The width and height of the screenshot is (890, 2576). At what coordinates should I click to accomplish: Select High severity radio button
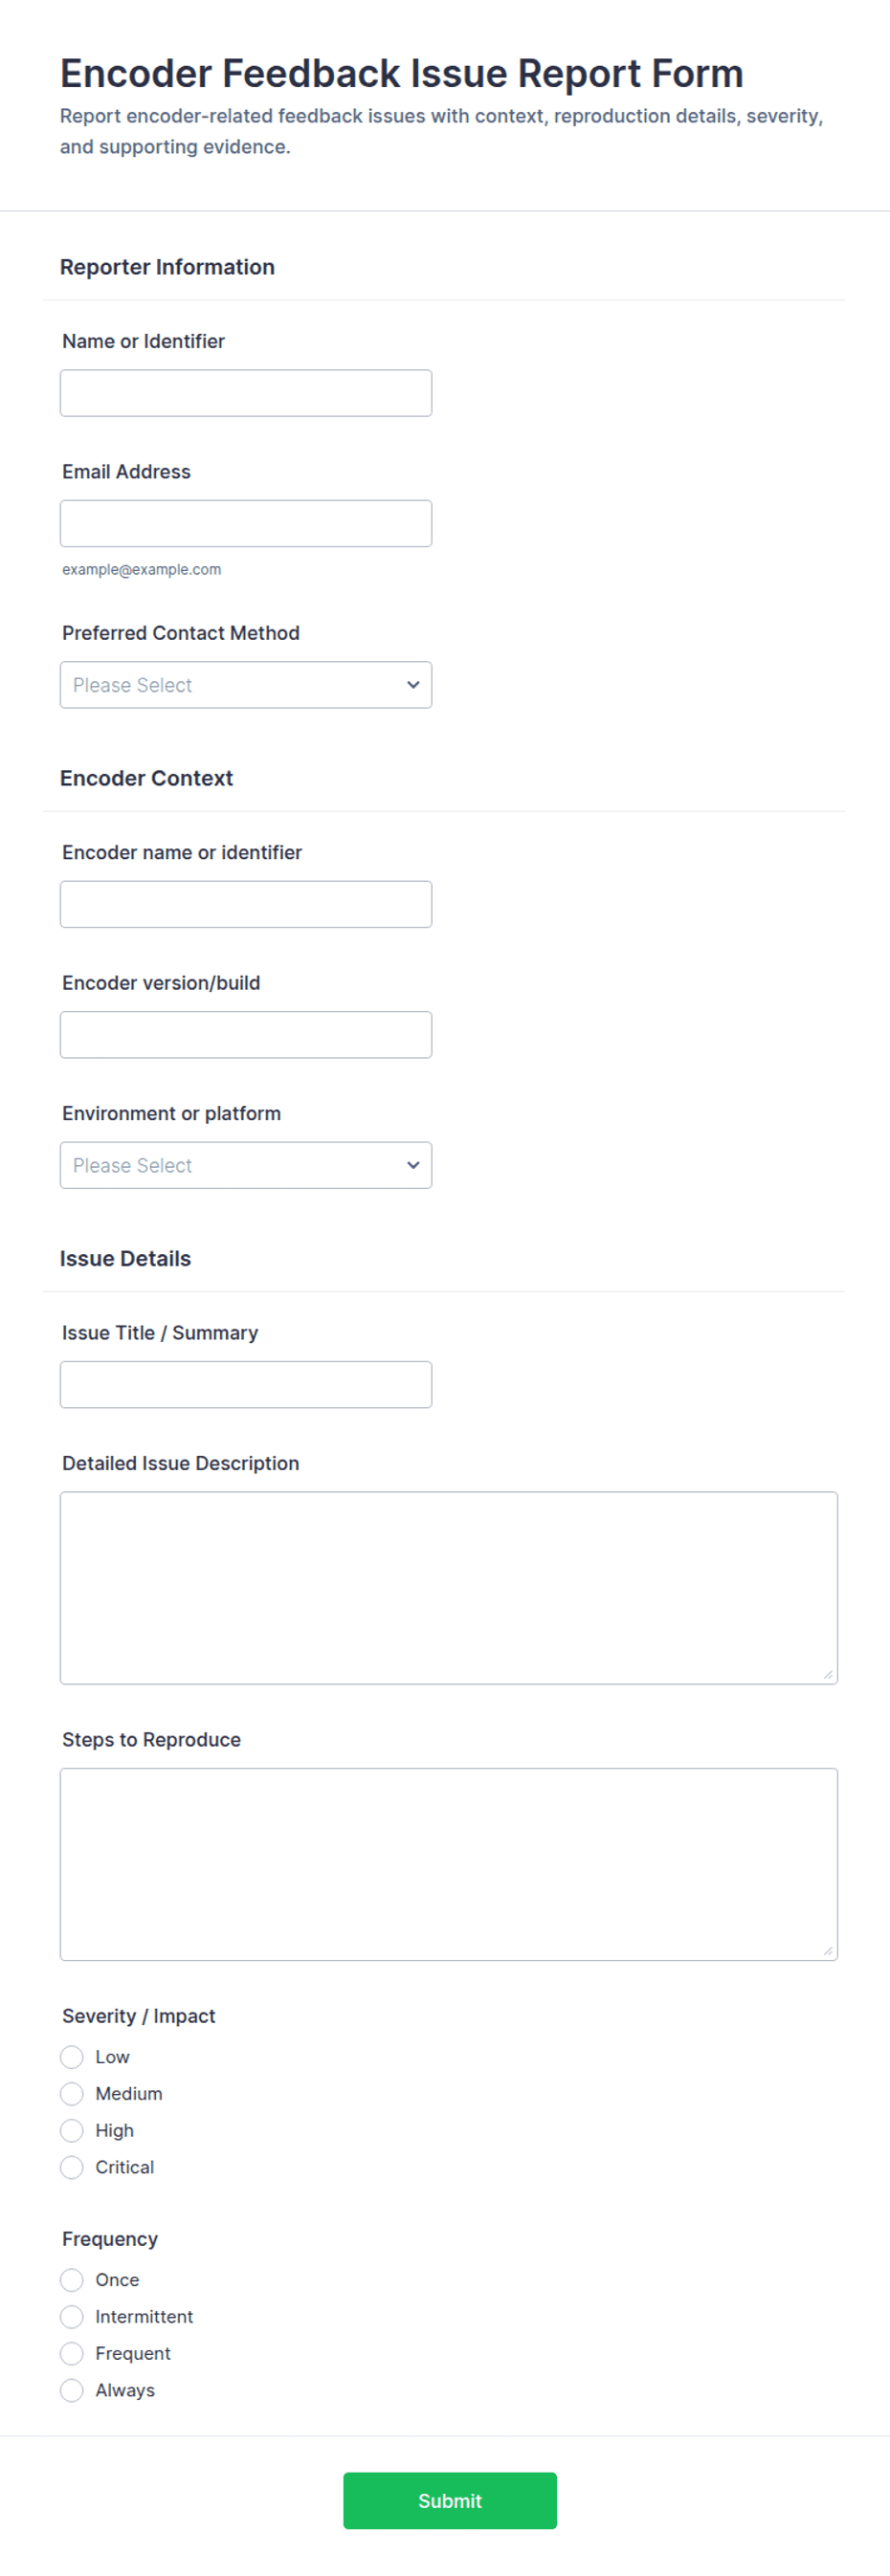(x=72, y=2131)
